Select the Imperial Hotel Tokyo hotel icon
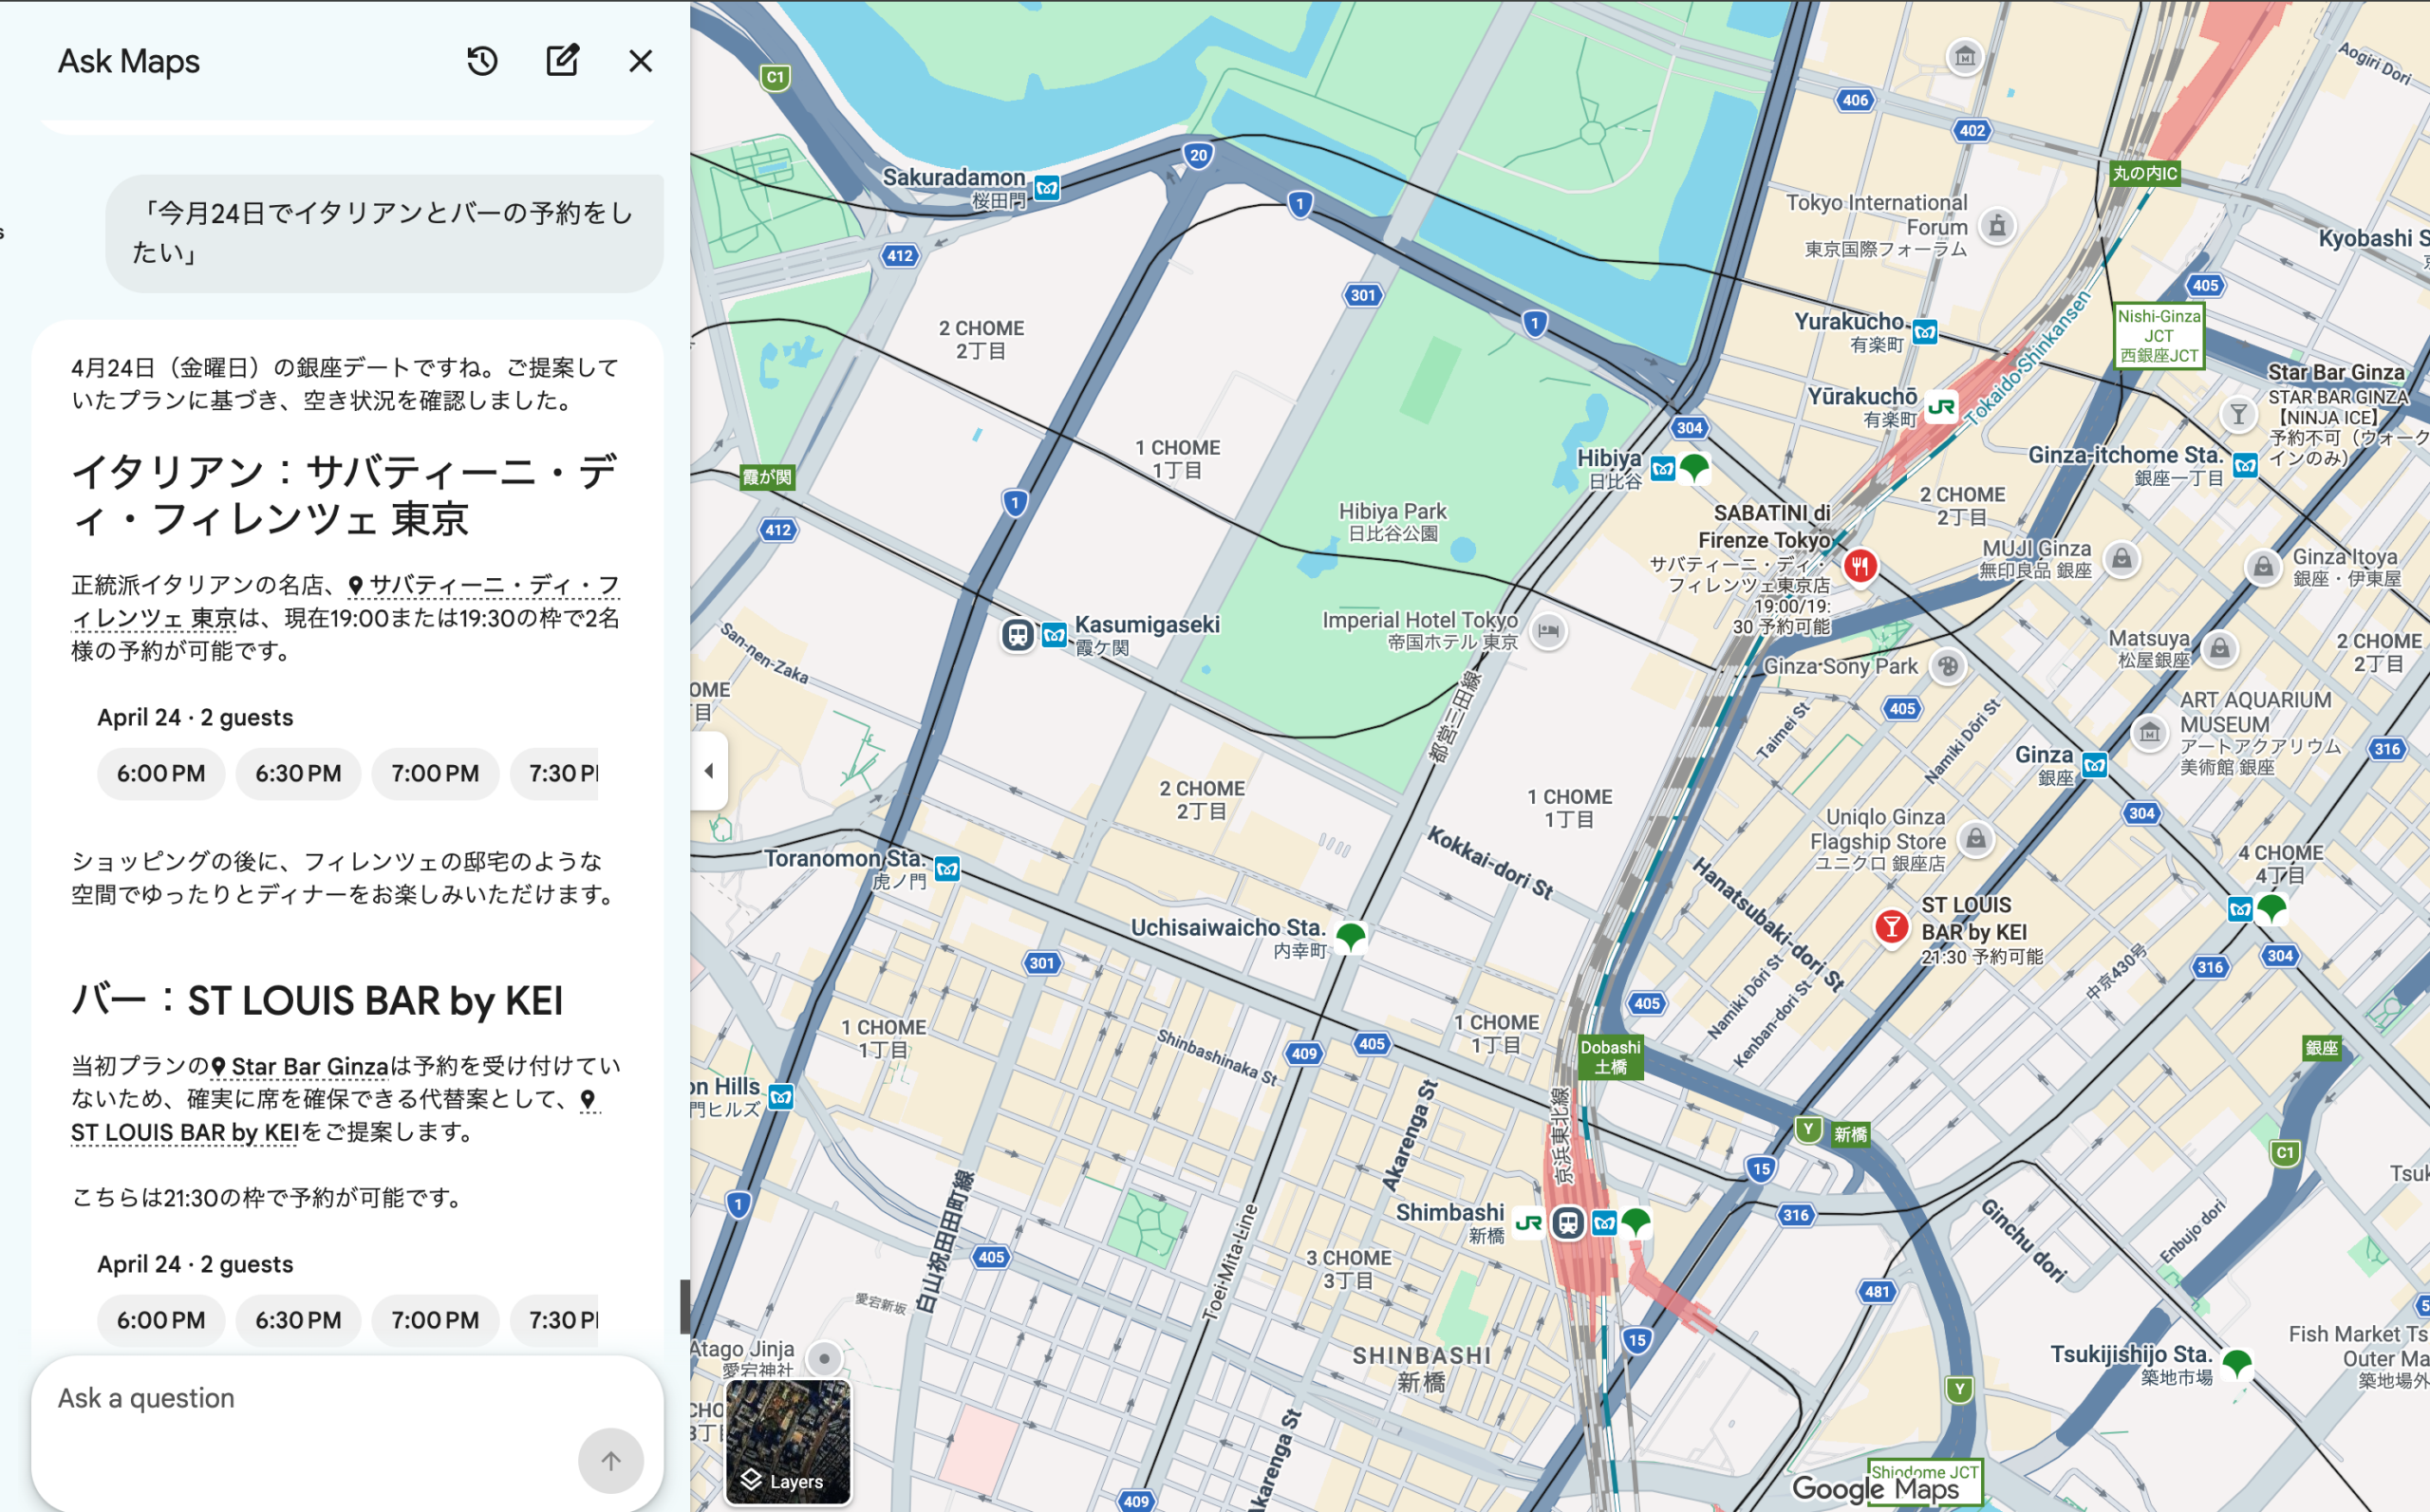This screenshot has width=2430, height=1512. [x=1548, y=630]
